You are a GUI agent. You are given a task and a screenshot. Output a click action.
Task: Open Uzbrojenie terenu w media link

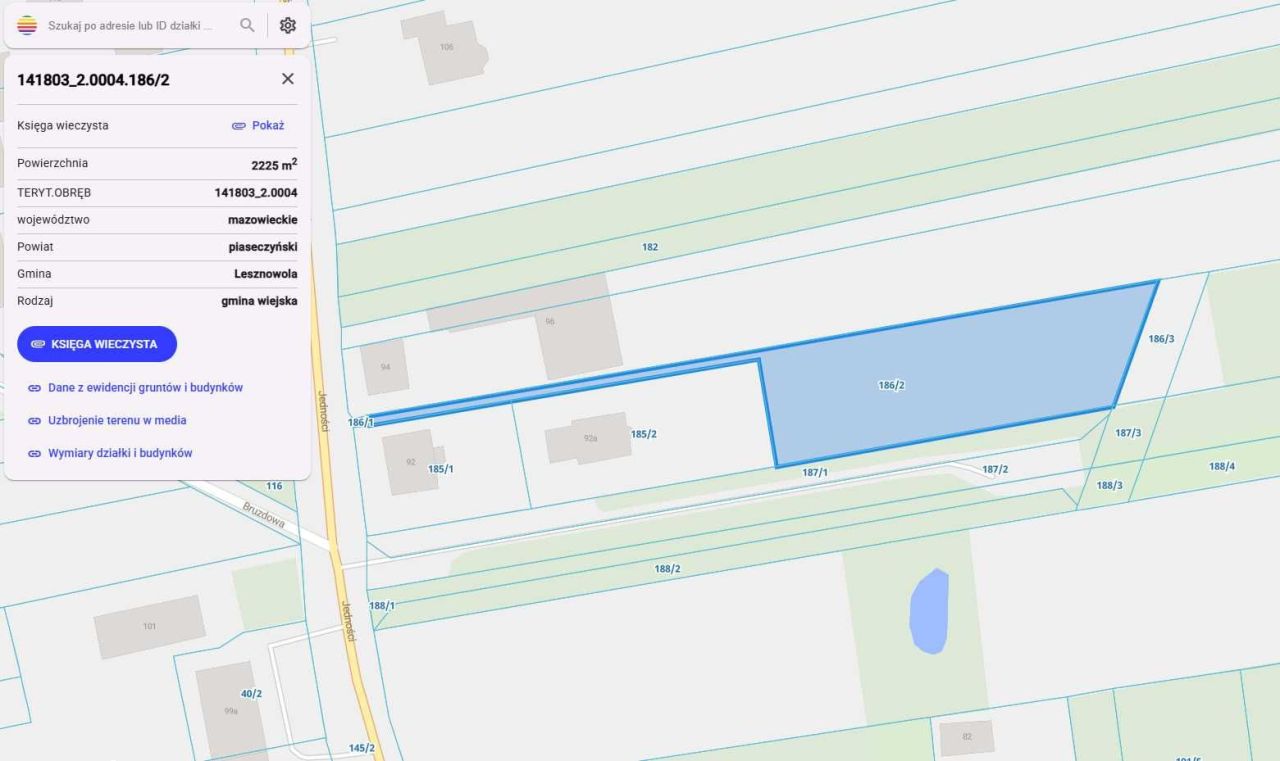(x=117, y=420)
